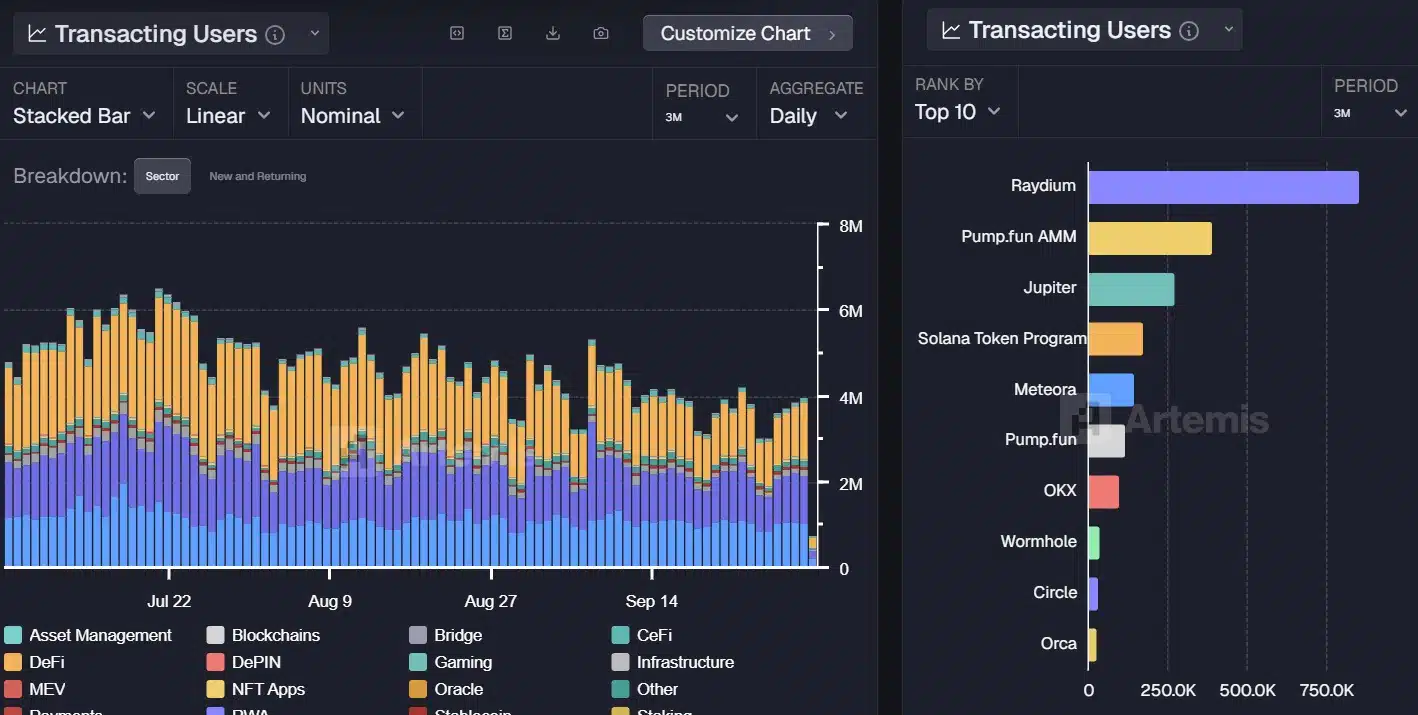Click the Orca label

[1059, 644]
